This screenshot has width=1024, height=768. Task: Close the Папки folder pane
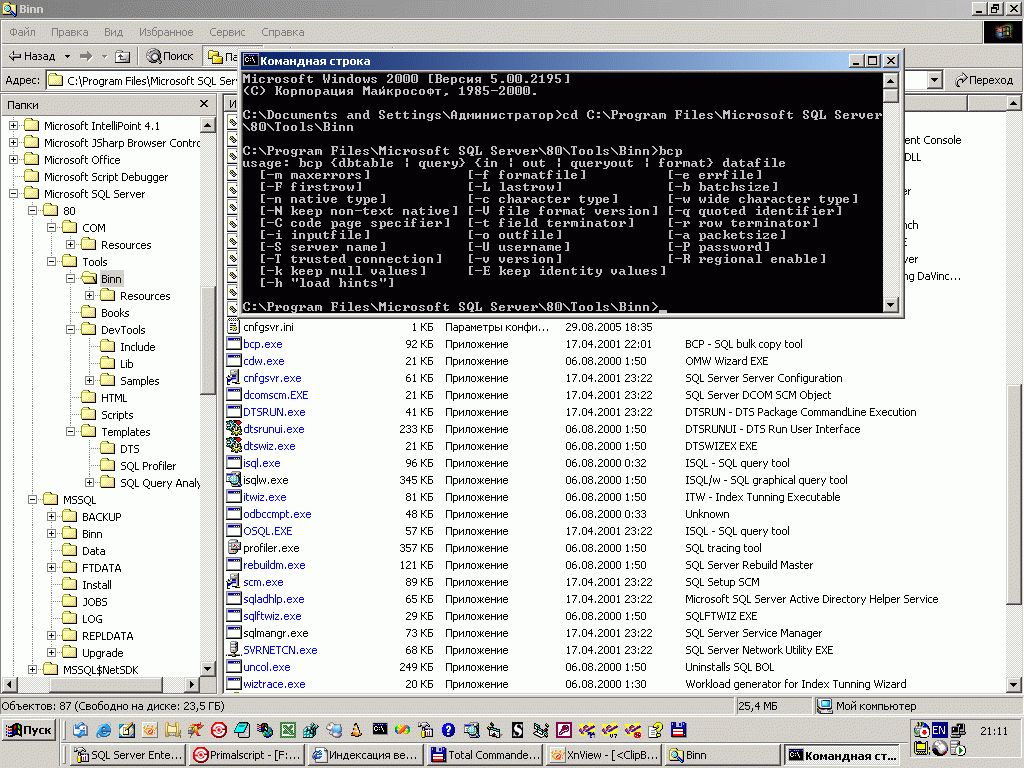coord(204,104)
